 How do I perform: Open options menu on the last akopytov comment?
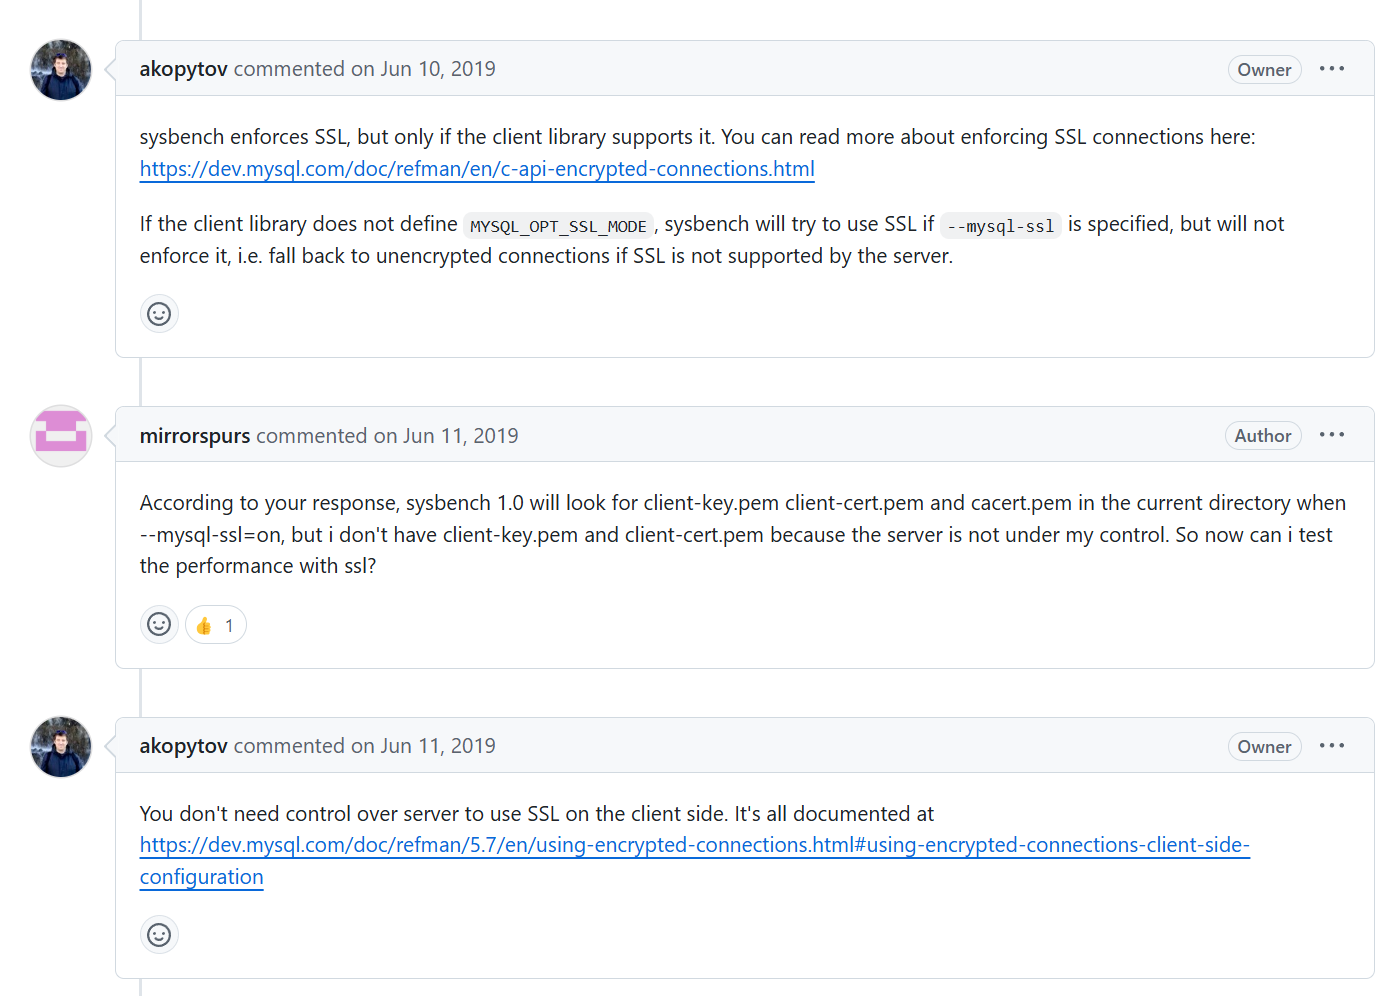point(1331,746)
